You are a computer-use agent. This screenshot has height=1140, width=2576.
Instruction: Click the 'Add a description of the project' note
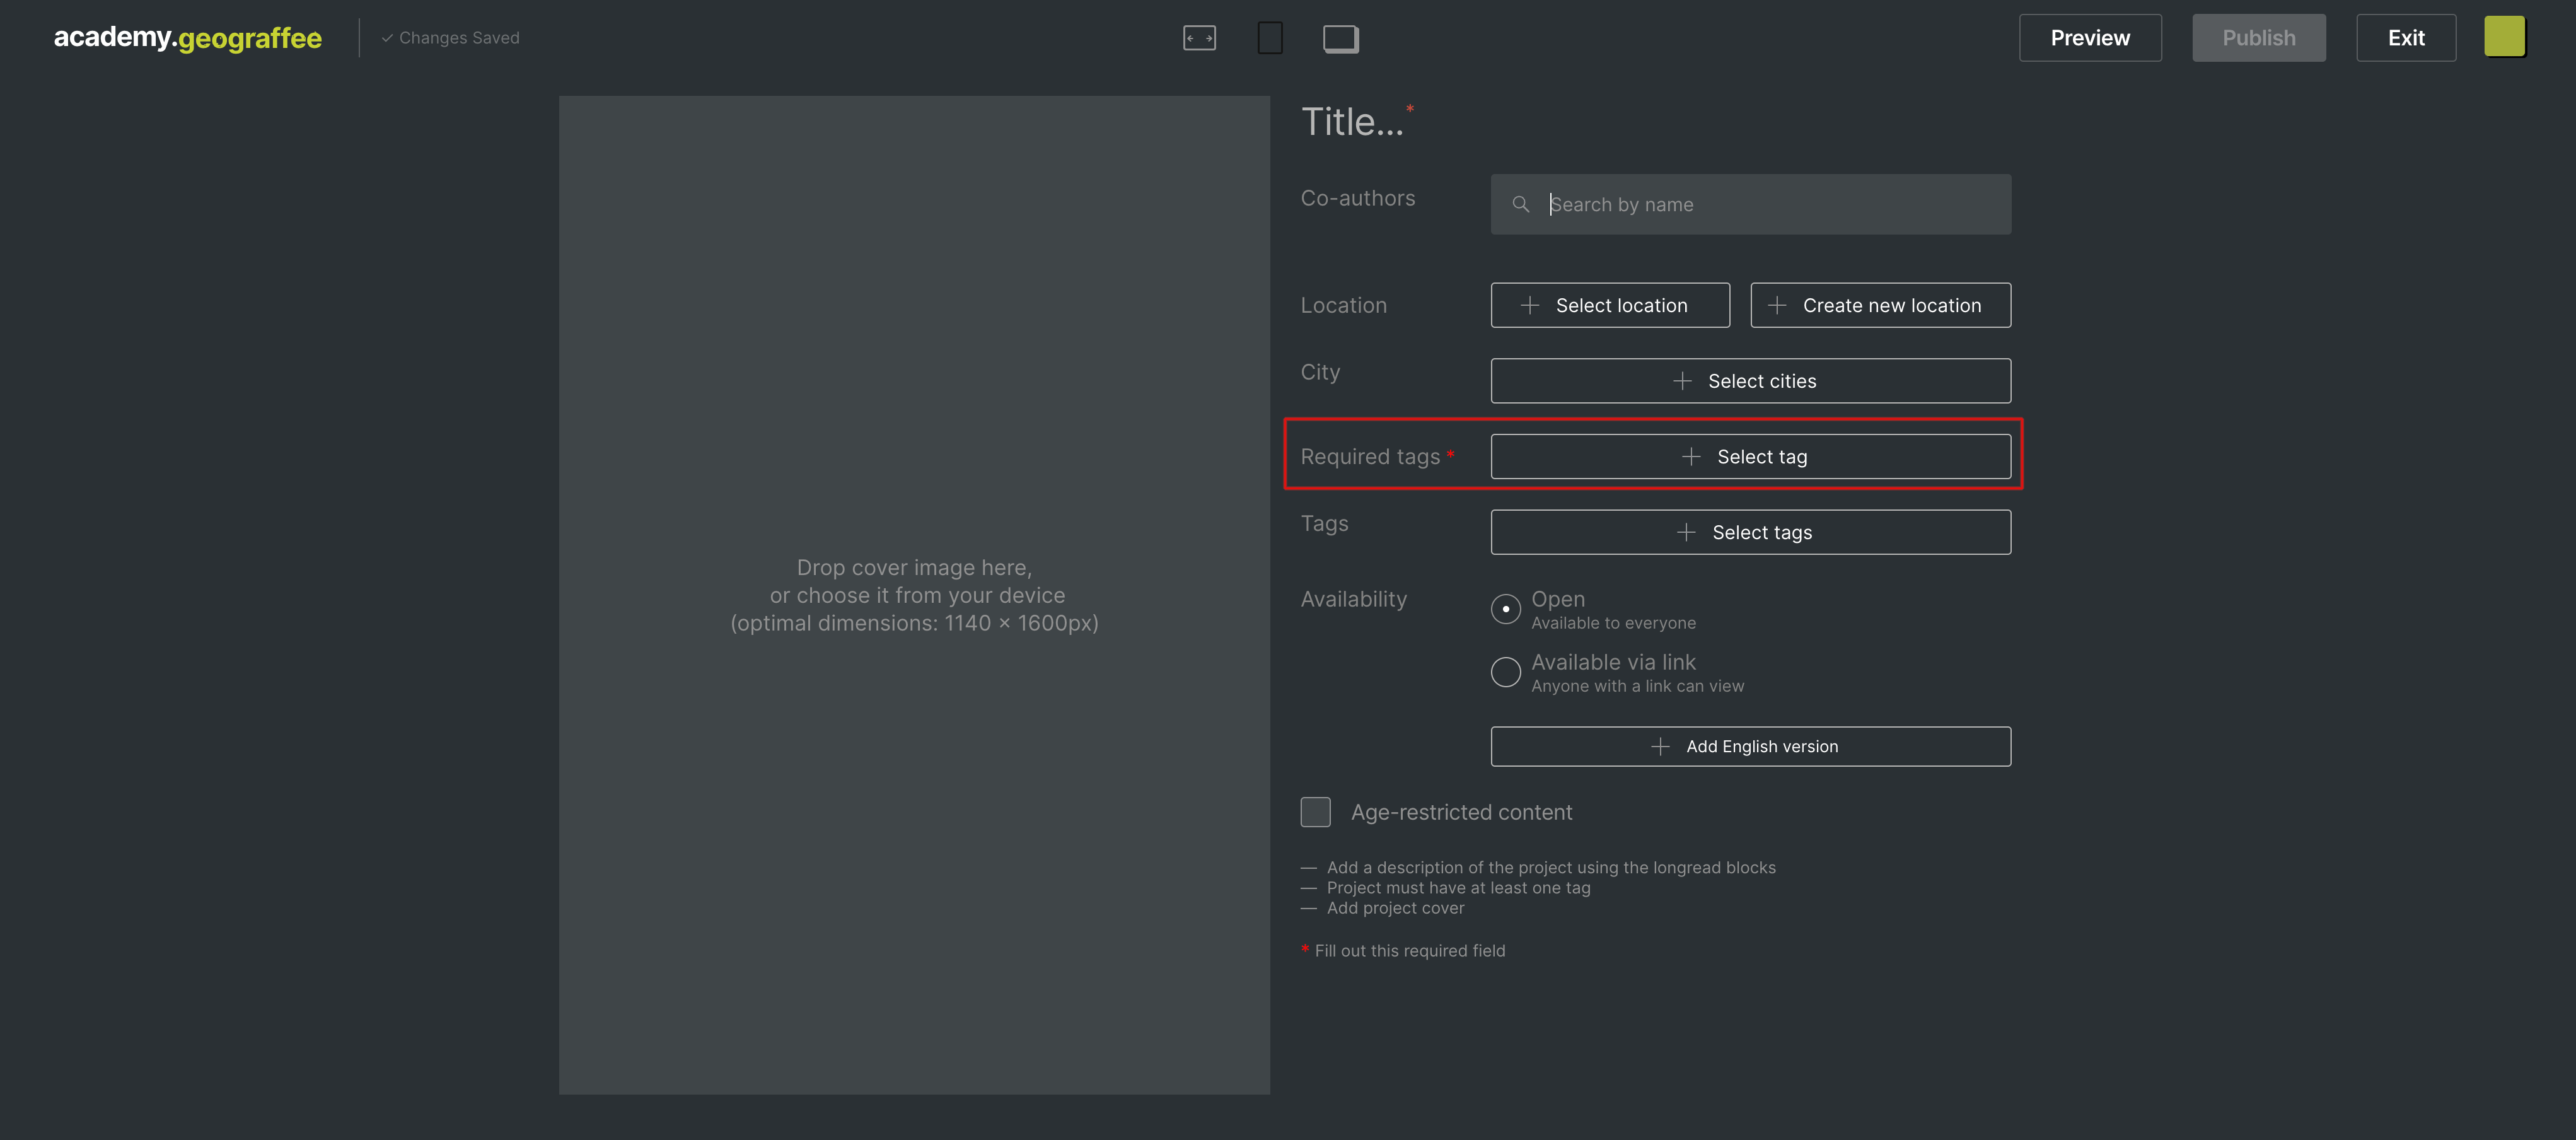coord(1551,868)
